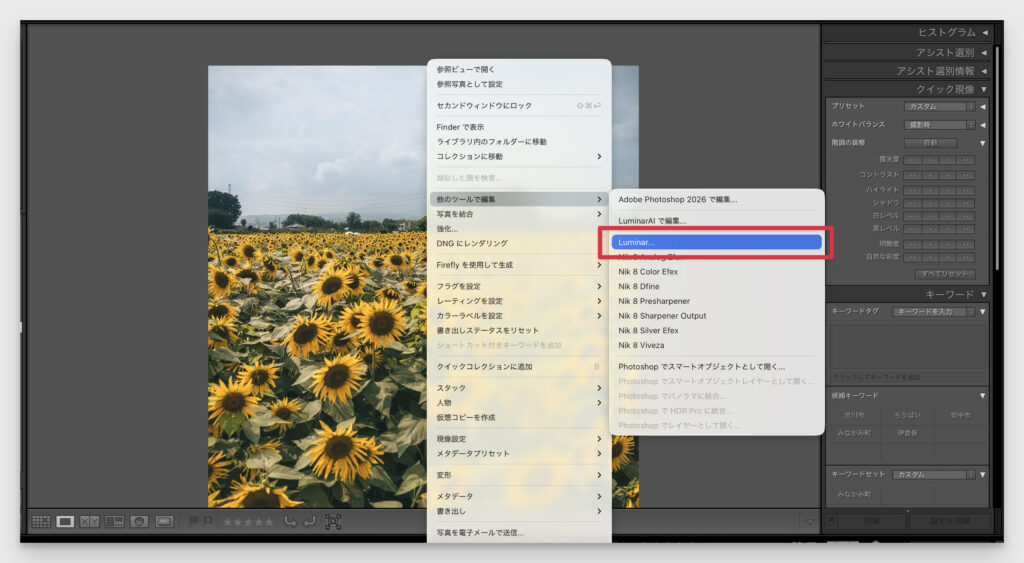Click the すべてリセット button
This screenshot has width=1024, height=563.
[x=946, y=274]
